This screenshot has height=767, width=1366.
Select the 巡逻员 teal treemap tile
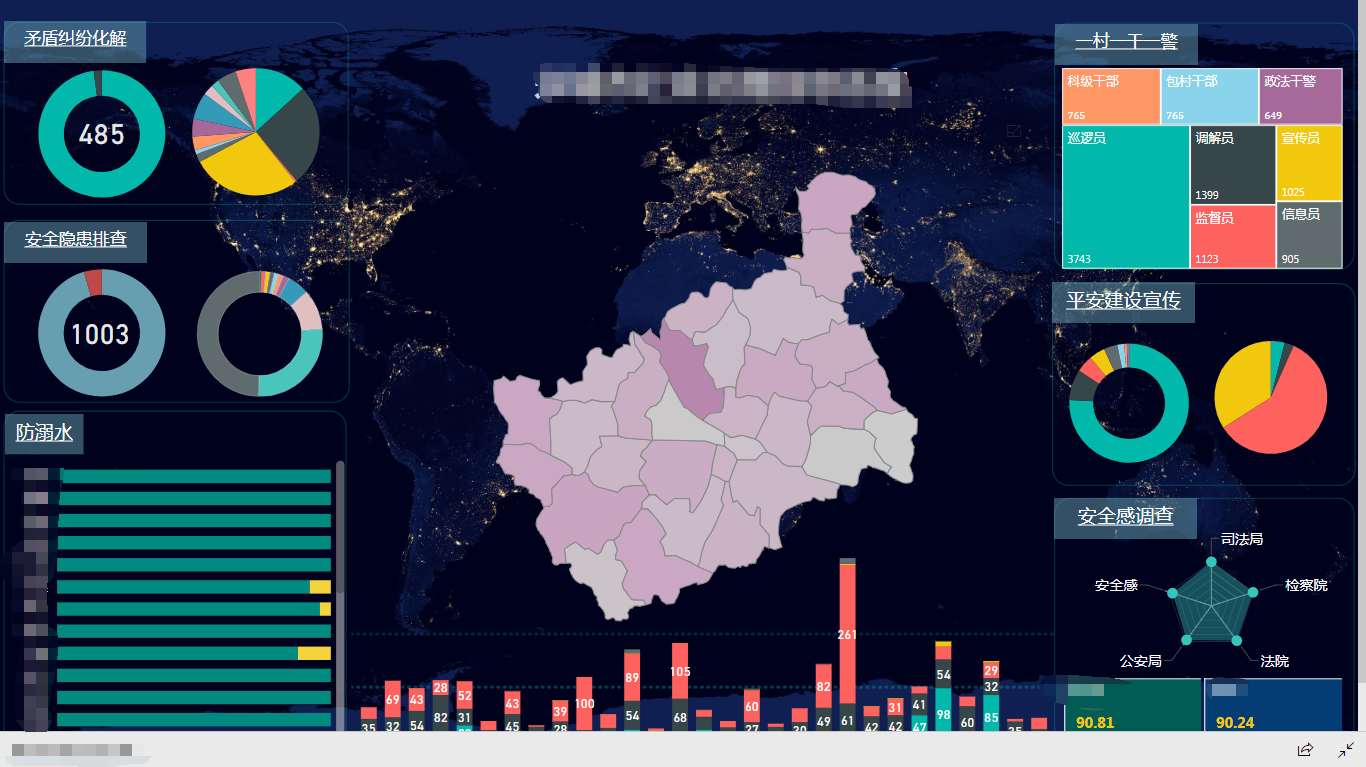[x=1125, y=197]
